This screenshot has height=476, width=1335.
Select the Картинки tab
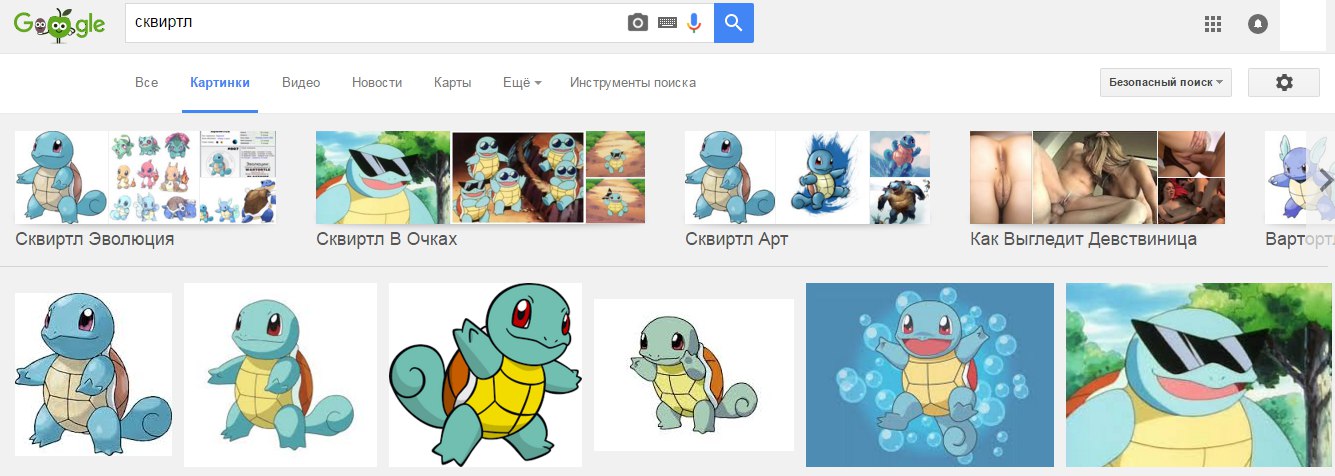point(220,83)
